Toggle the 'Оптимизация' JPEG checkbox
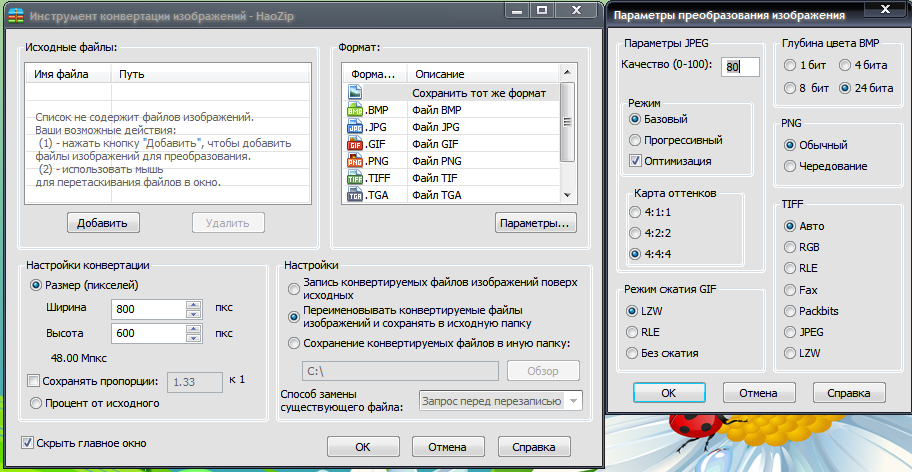This screenshot has height=472, width=912. (635, 161)
